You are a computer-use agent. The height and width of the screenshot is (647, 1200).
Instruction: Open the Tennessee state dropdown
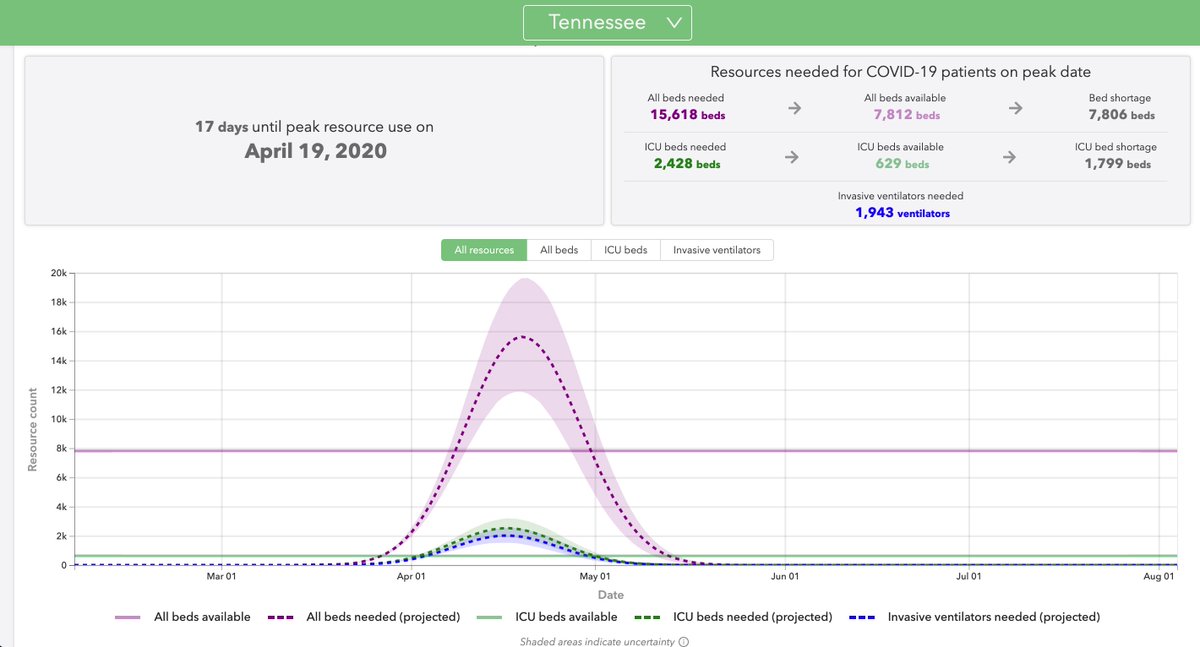click(x=607, y=22)
